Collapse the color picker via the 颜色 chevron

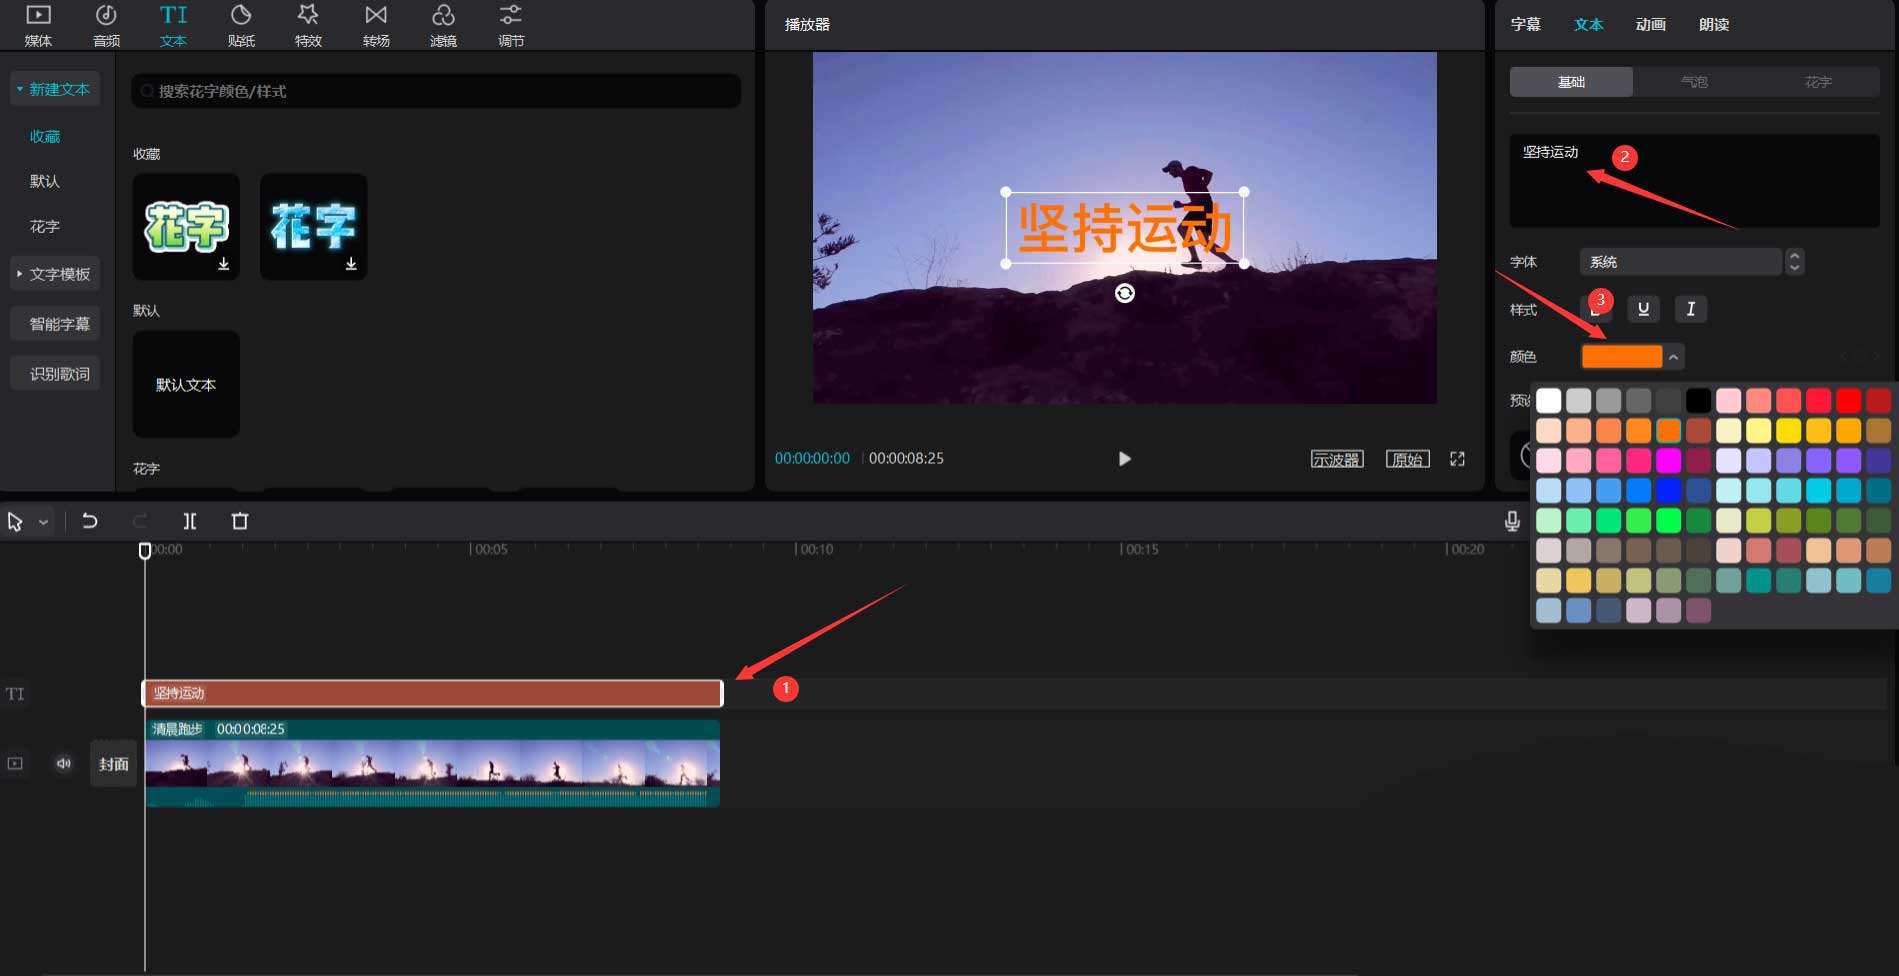tap(1674, 356)
